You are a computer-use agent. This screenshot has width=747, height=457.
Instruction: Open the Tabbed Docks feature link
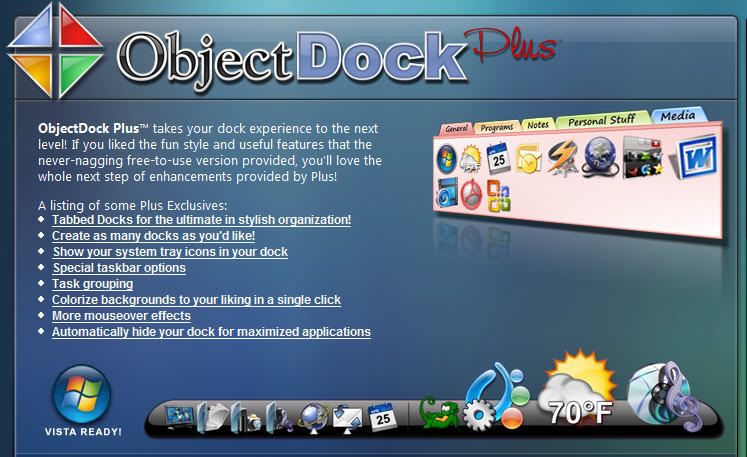pyautogui.click(x=202, y=220)
